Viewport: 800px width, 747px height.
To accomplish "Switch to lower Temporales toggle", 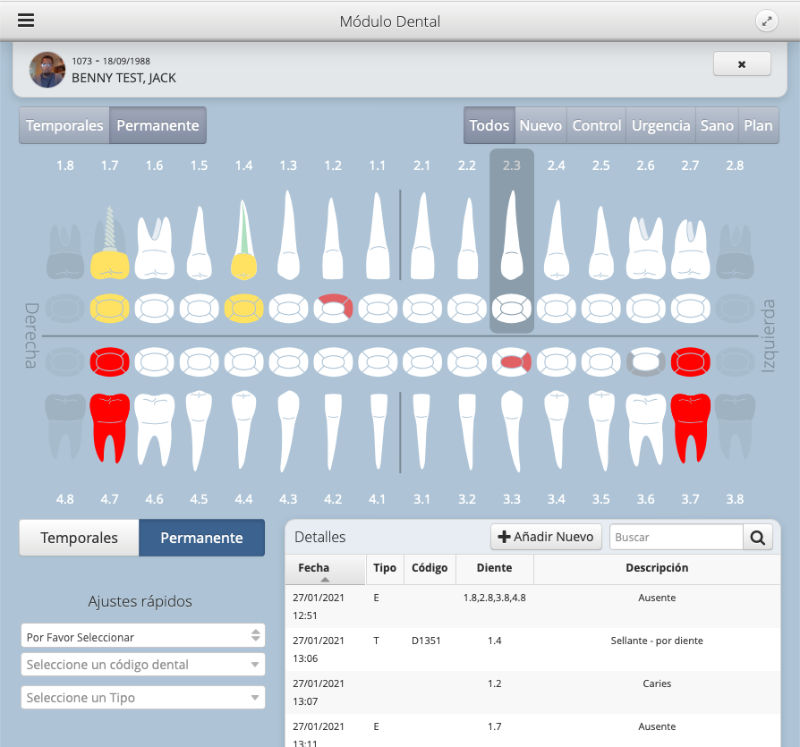I will point(79,537).
